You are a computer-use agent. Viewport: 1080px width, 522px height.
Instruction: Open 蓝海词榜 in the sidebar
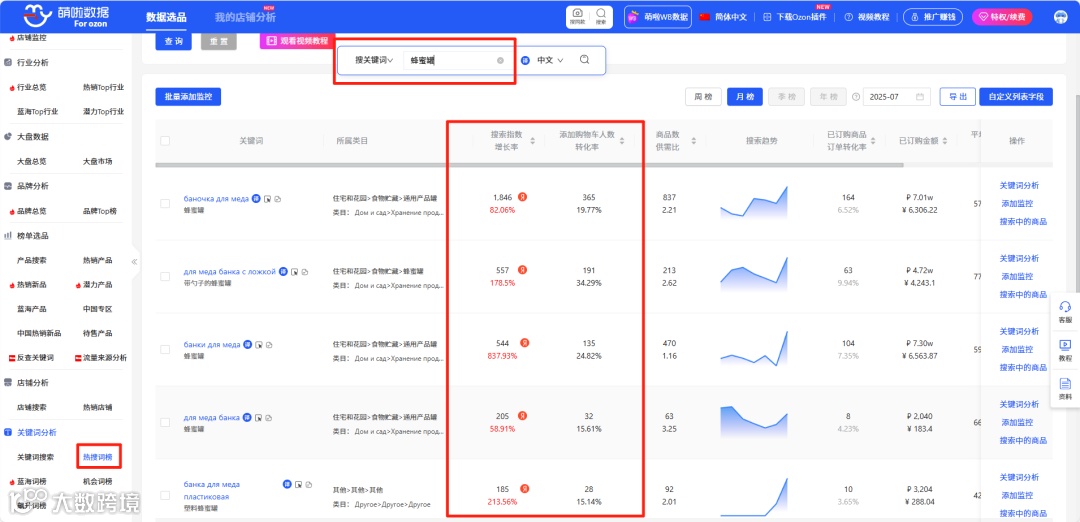coord(32,481)
